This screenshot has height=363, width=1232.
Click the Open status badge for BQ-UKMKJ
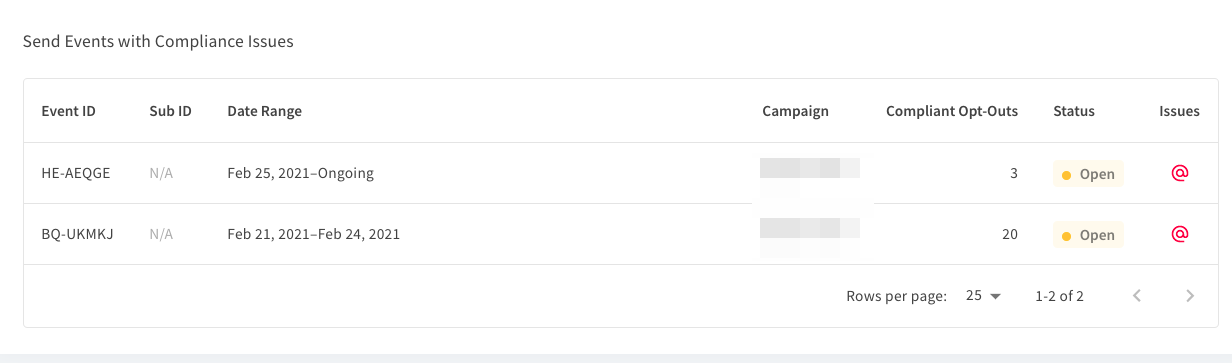(1088, 235)
